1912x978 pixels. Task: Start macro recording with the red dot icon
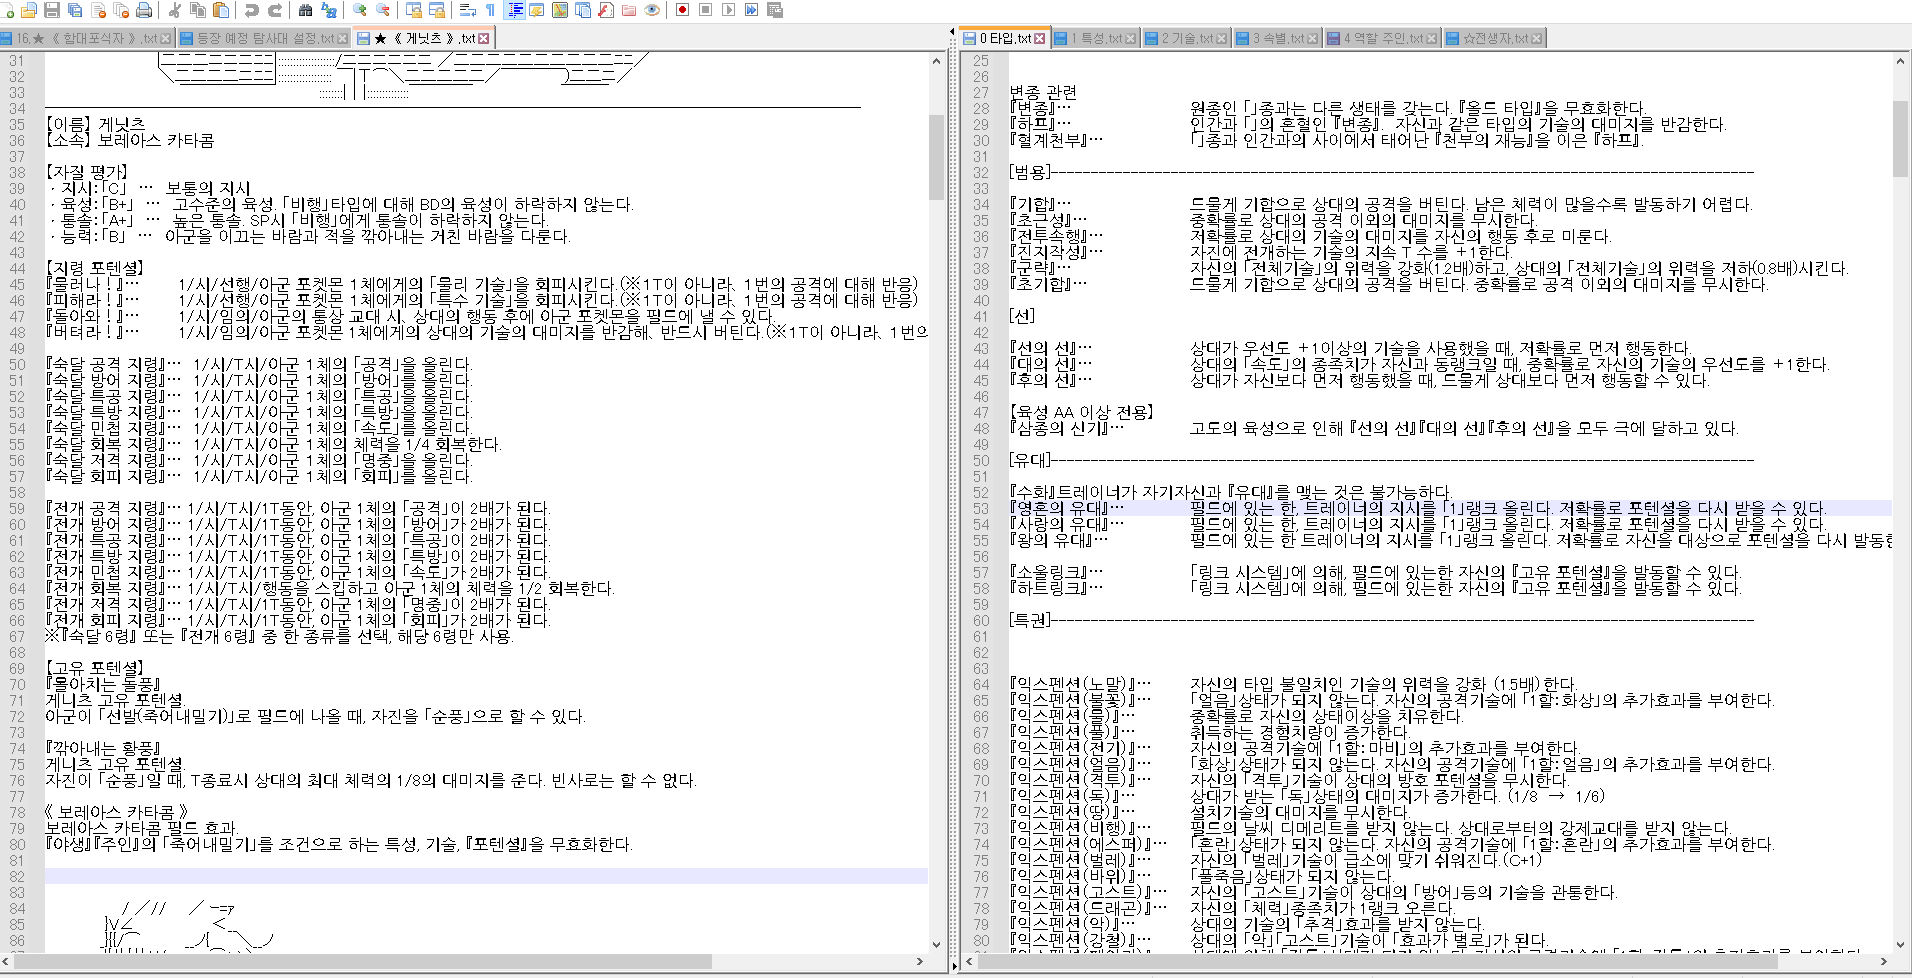coord(682,10)
